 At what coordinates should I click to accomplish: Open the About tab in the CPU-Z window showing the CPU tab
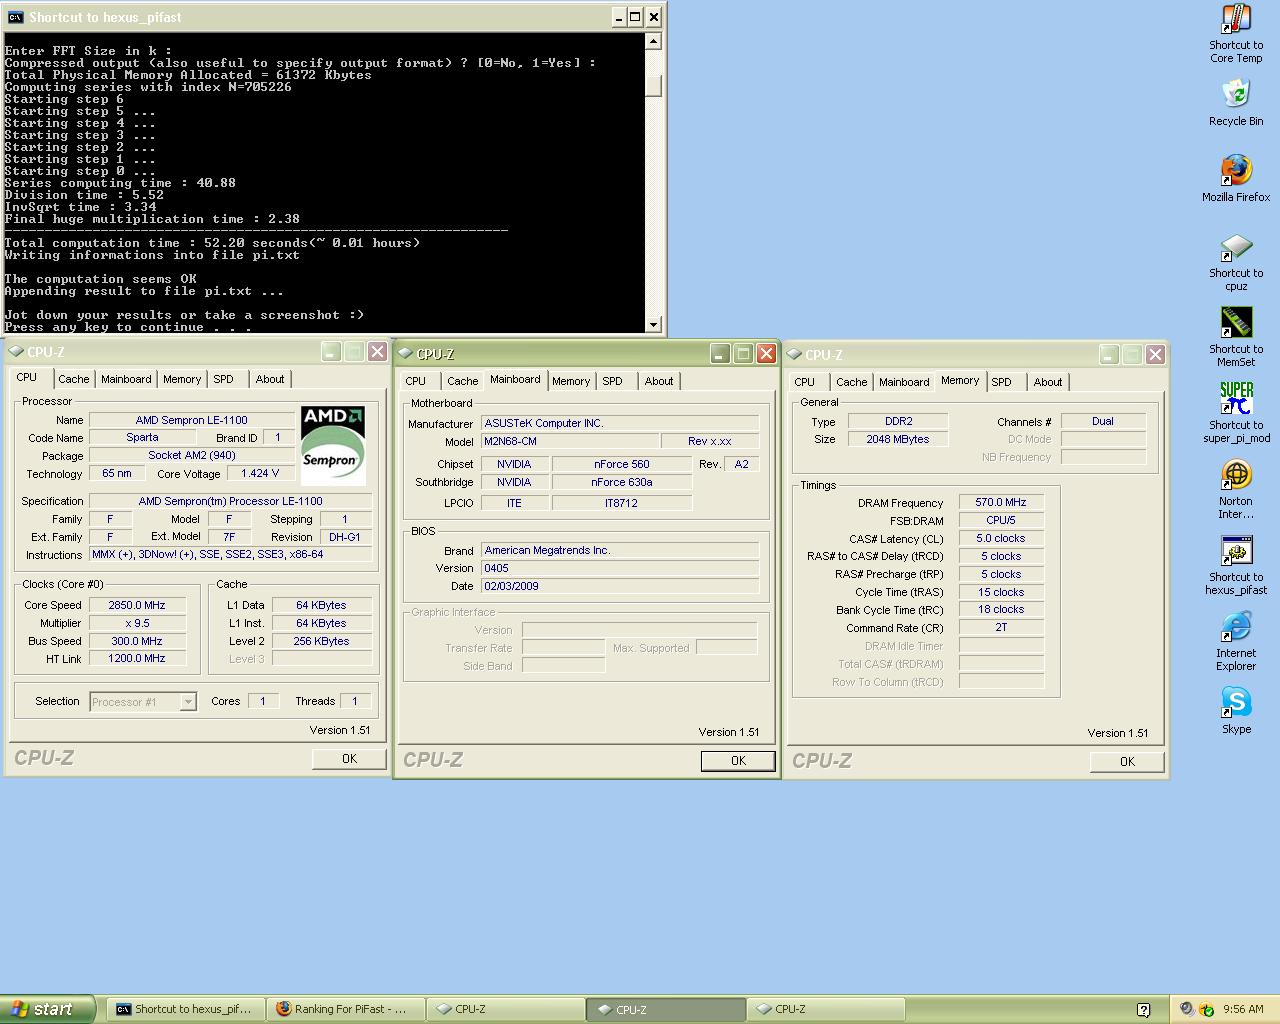point(270,379)
